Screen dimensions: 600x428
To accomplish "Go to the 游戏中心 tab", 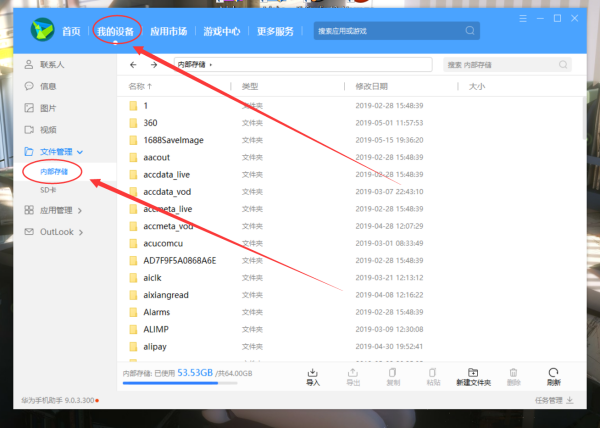I will (222, 31).
